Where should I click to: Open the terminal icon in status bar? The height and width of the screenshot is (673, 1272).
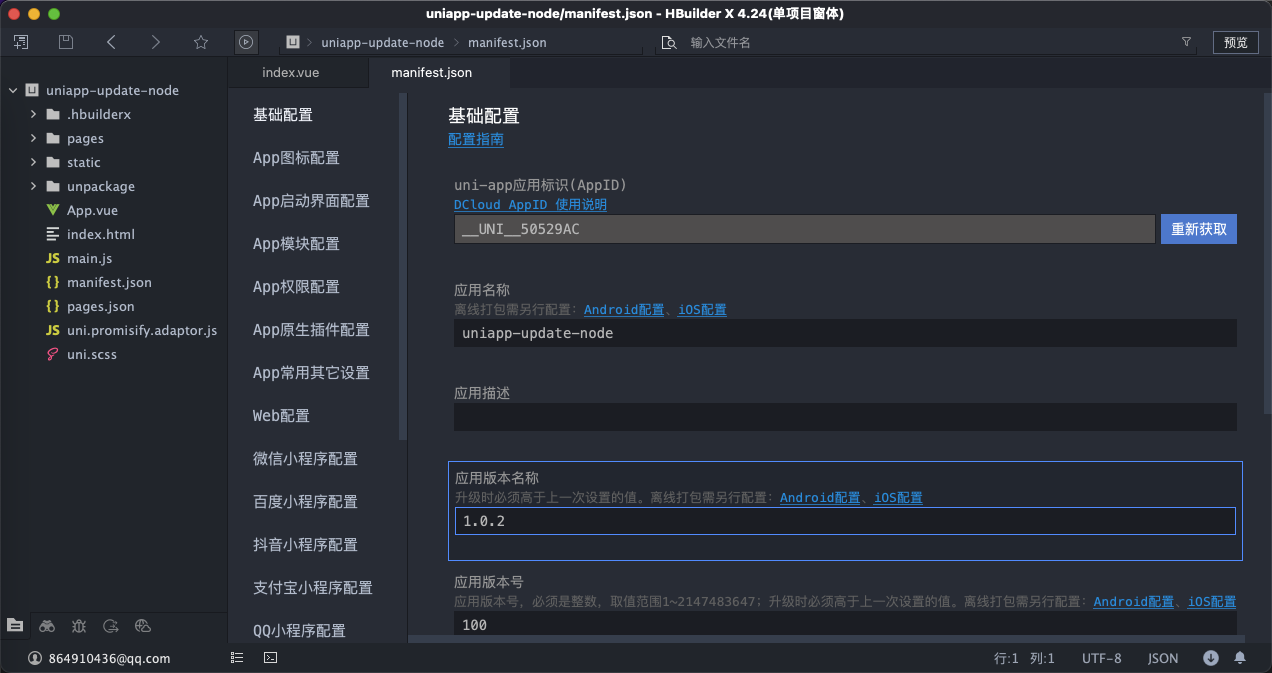(270, 658)
